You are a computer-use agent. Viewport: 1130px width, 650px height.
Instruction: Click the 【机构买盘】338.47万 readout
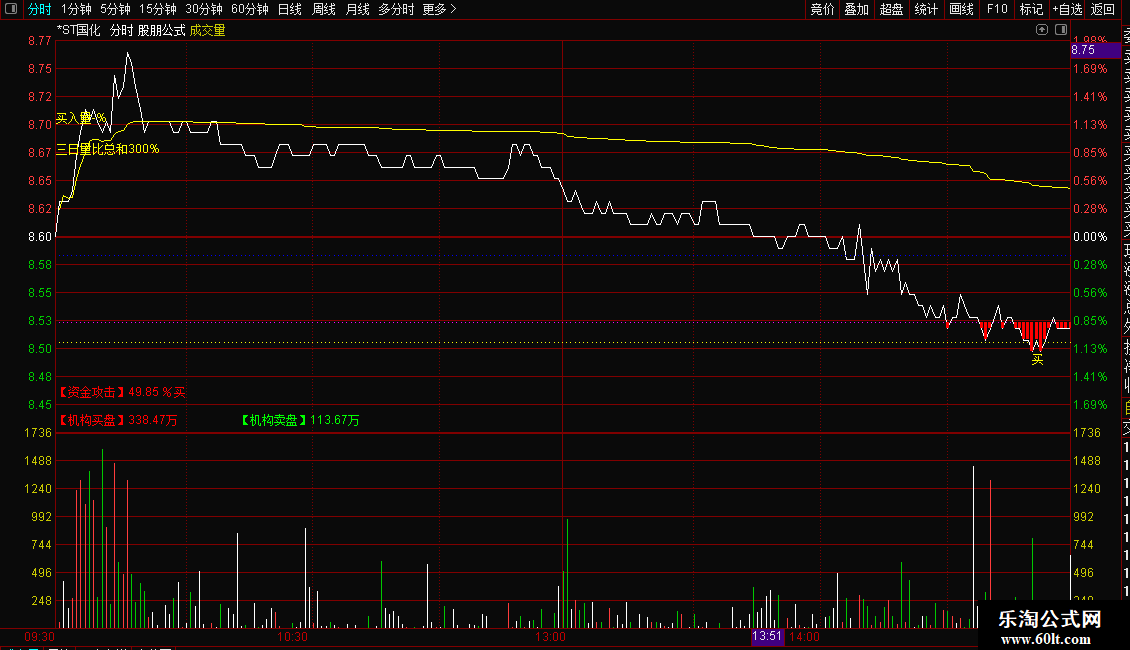point(117,420)
